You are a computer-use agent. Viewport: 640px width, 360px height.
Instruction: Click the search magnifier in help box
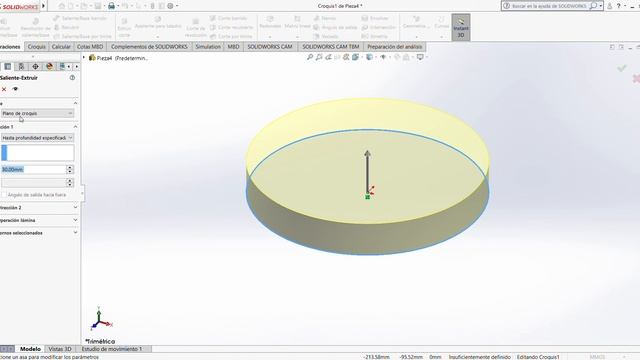[x=593, y=6]
